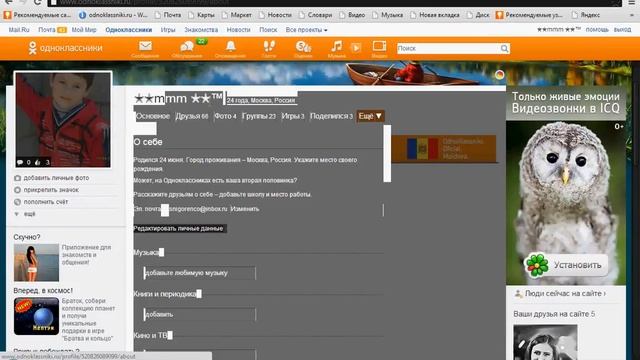640x360 pixels.
Task: Open Новости in the portal bar
Action: point(238,30)
